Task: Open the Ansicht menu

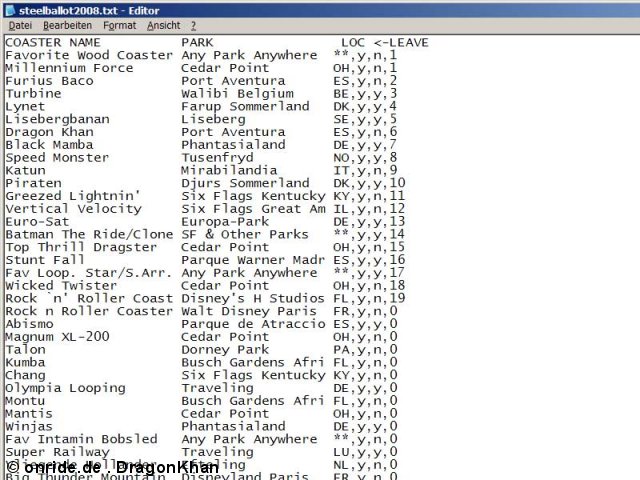Action: tap(164, 26)
